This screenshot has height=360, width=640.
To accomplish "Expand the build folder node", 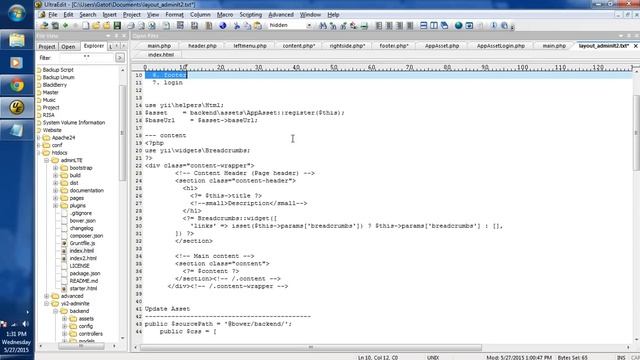I will tap(56, 176).
